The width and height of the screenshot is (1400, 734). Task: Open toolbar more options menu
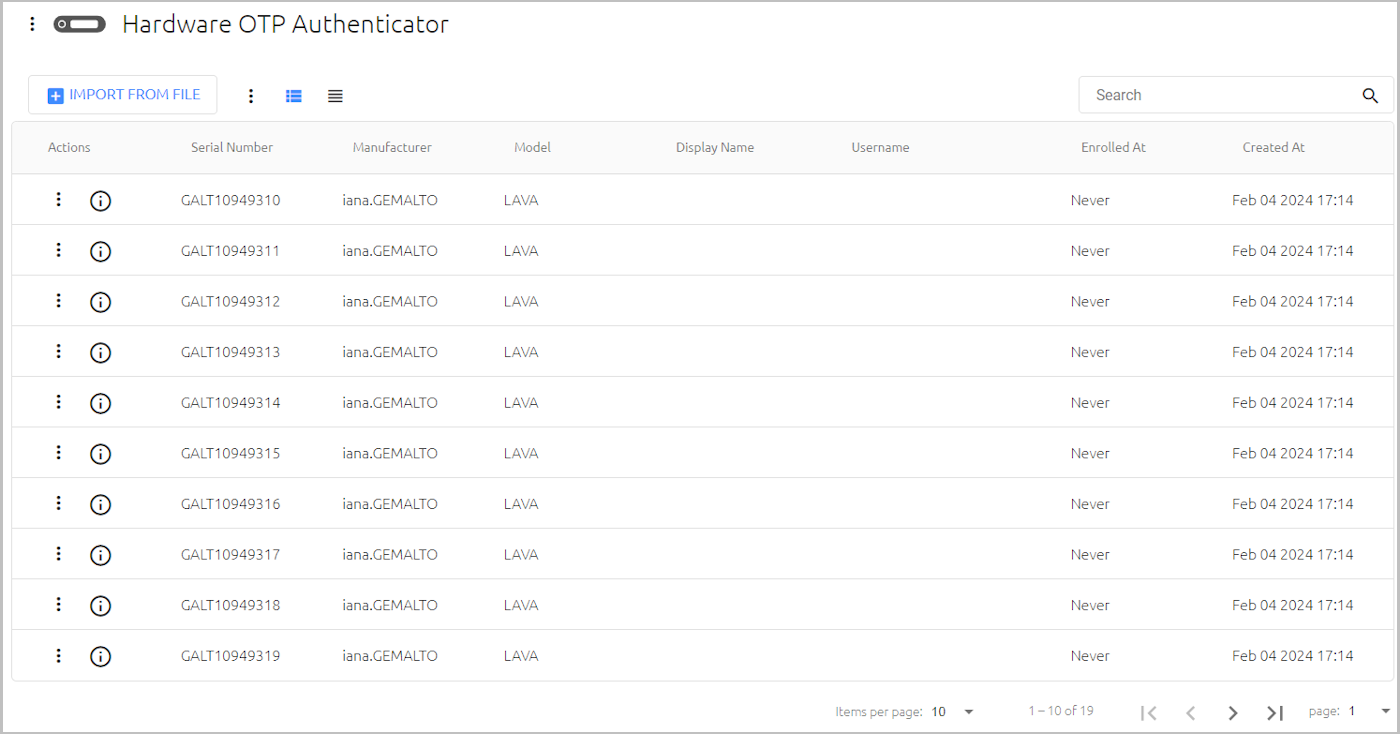click(x=251, y=96)
